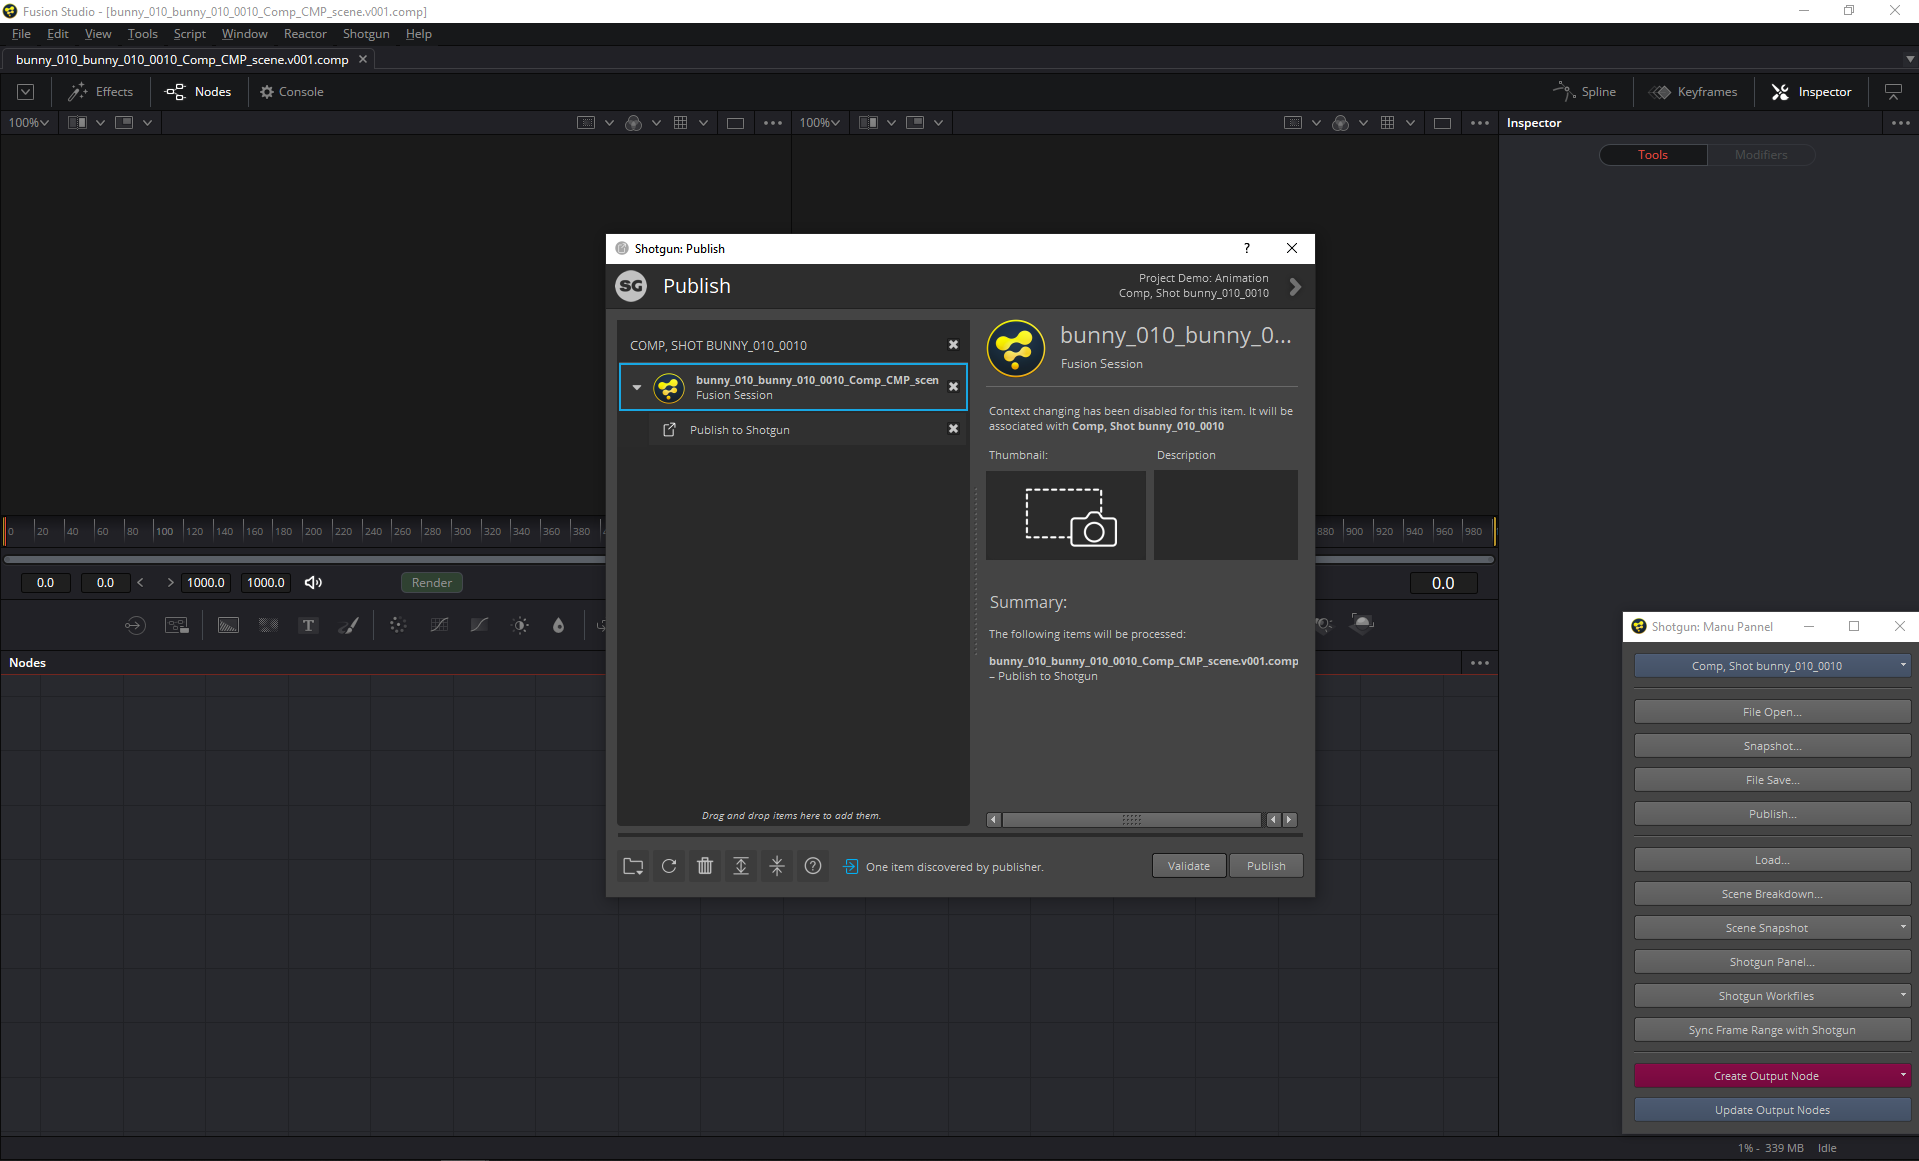Screen dimensions: 1919x1161
Task: Click the browse folder icon in Publish dialog
Action: [633, 866]
